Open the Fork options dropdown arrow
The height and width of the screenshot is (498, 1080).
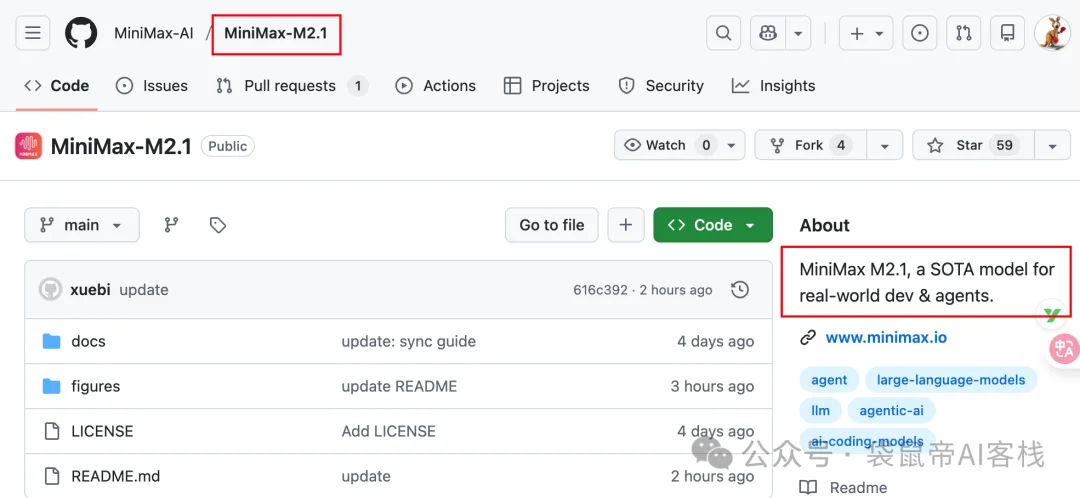point(883,145)
